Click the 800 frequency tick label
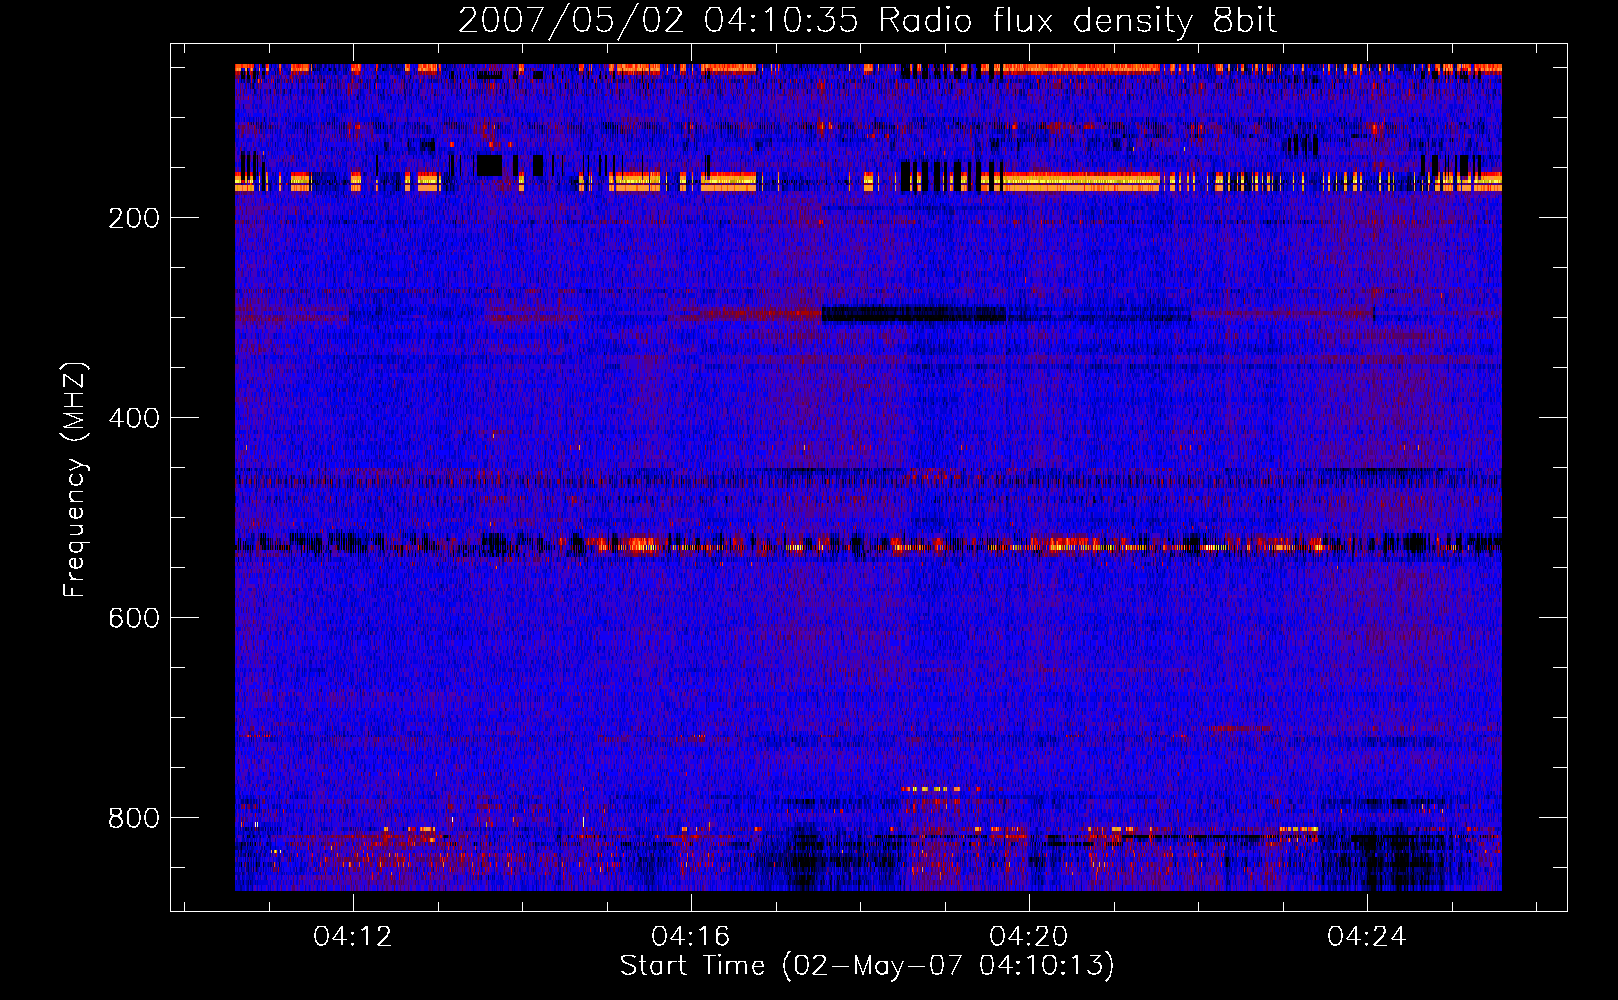Image resolution: width=1618 pixels, height=1000 pixels. [x=134, y=818]
